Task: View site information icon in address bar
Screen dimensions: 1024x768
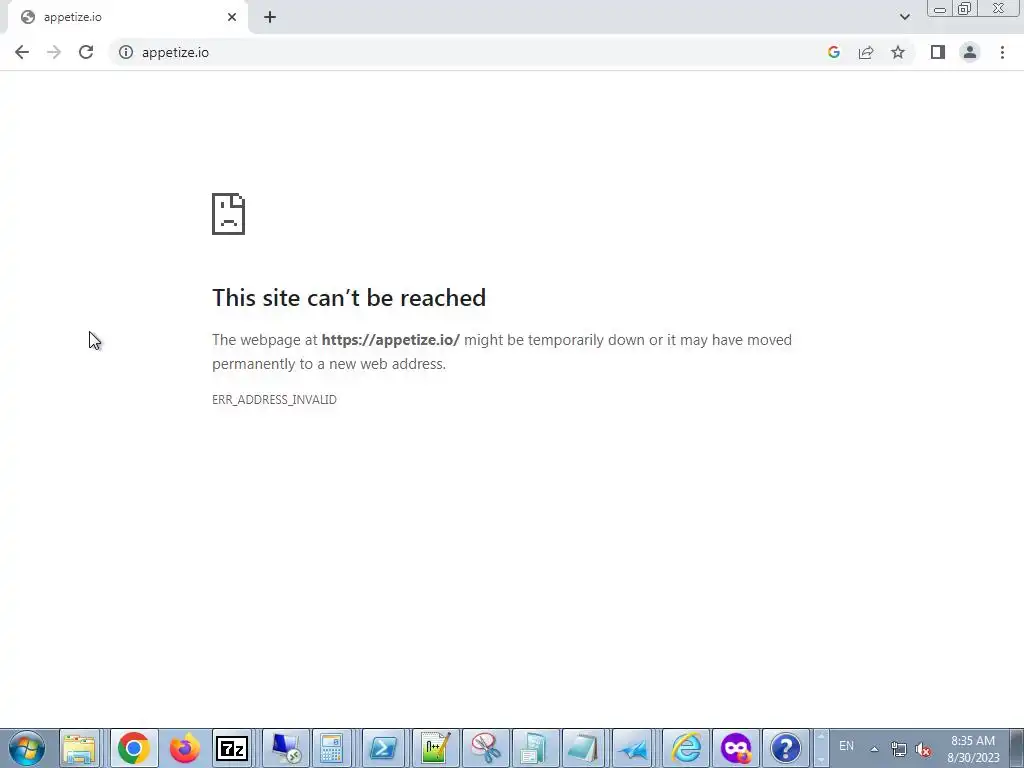Action: (x=125, y=52)
